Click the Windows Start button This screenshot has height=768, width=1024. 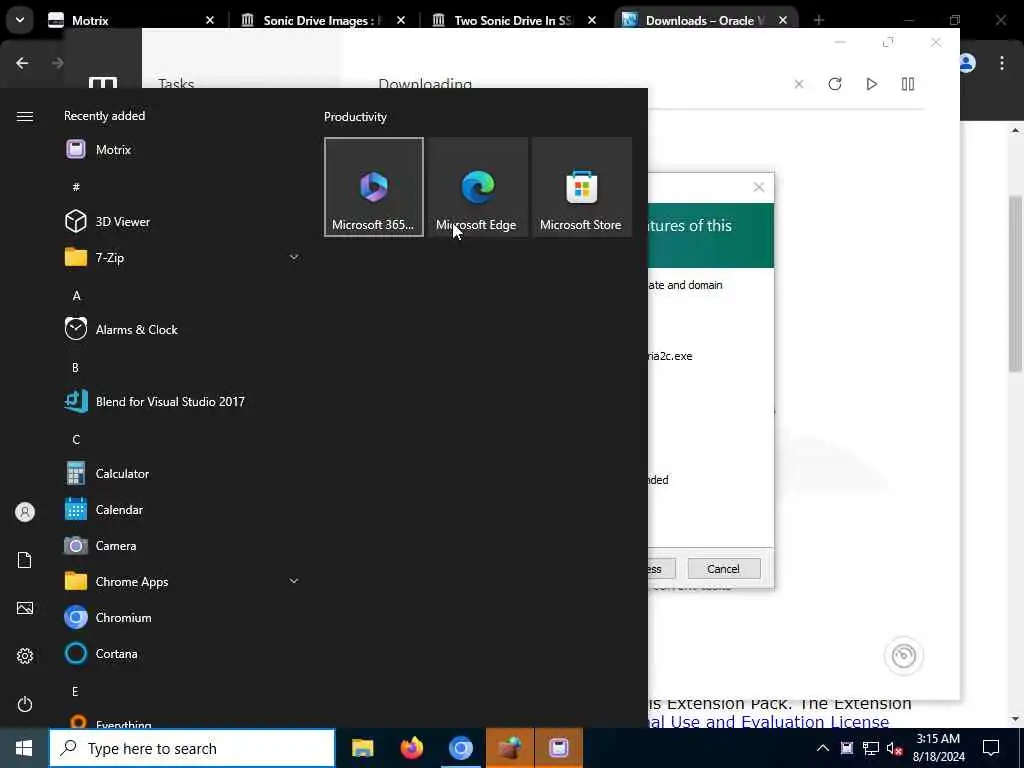[24, 748]
